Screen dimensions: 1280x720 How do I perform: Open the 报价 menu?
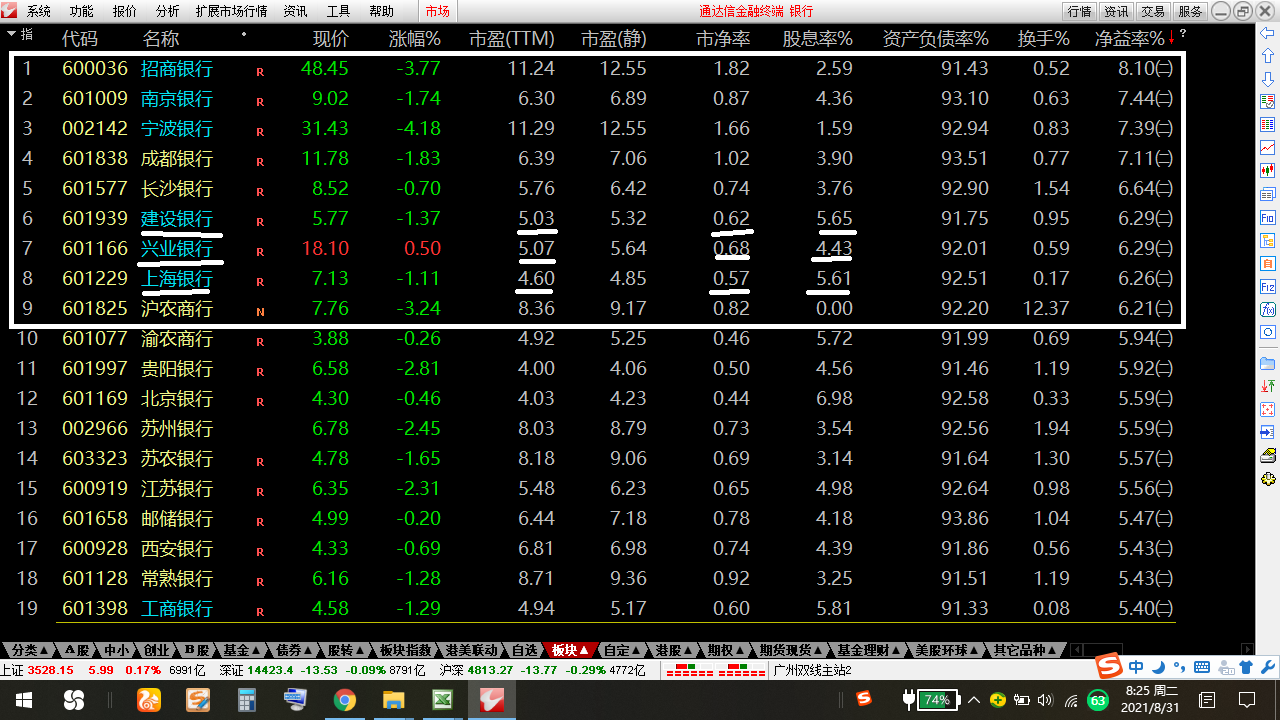(125, 11)
